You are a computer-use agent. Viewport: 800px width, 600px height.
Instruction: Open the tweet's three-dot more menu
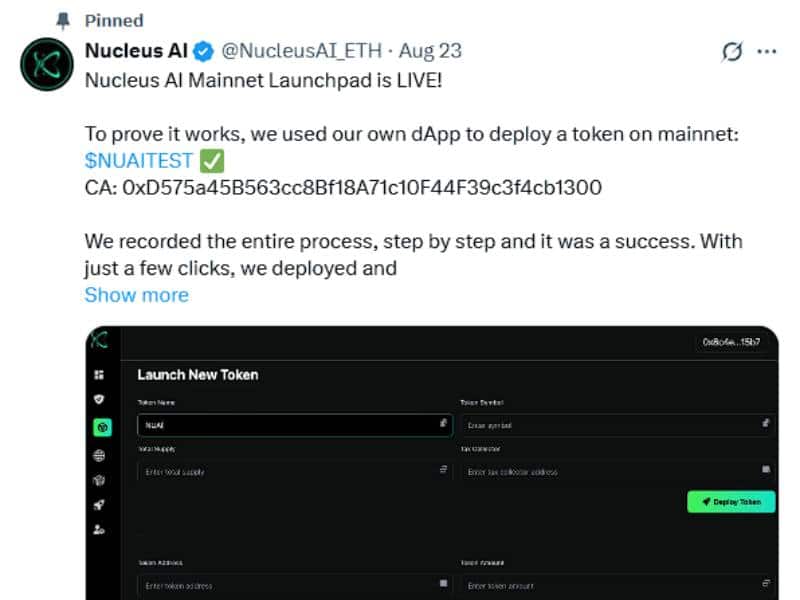[767, 51]
